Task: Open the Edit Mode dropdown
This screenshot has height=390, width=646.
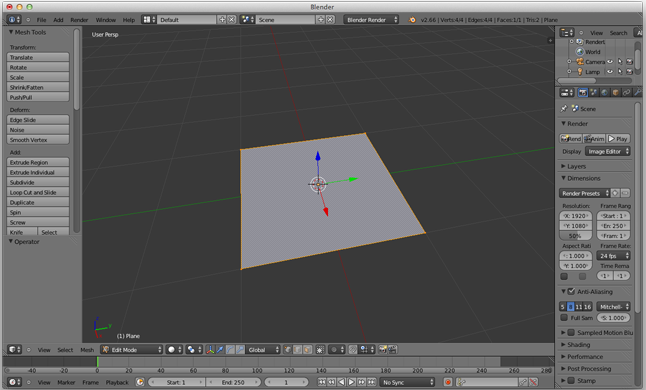Action: 132,350
